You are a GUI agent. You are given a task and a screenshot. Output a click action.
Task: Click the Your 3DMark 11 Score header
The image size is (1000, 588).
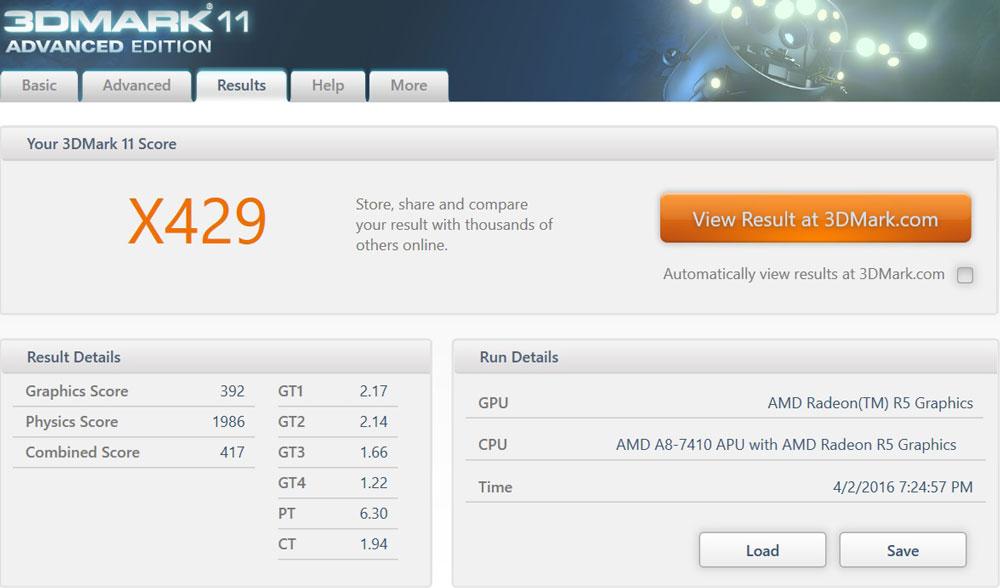tap(102, 144)
